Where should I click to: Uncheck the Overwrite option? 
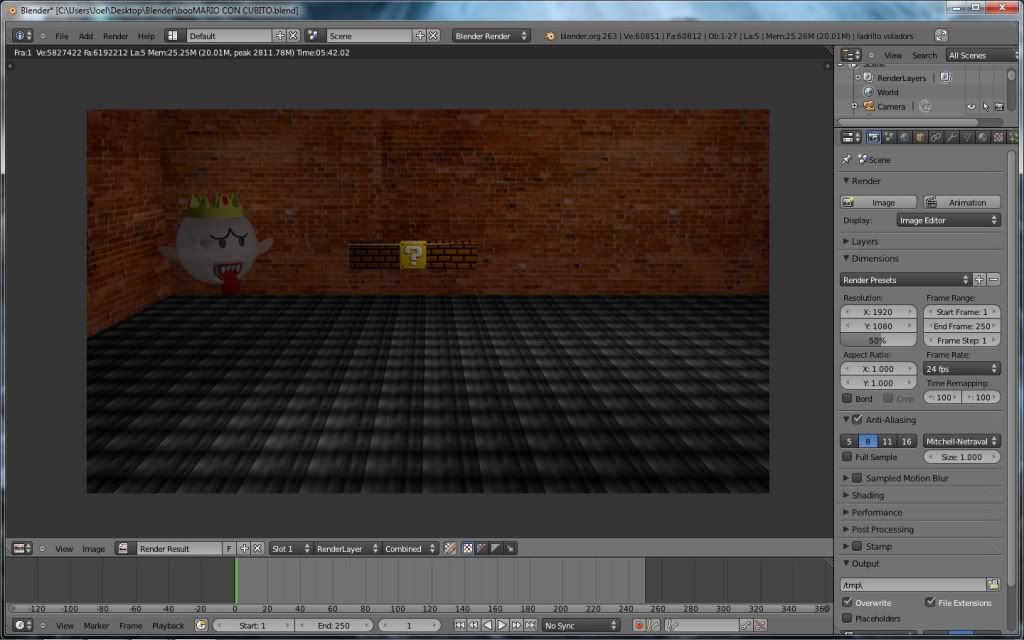pyautogui.click(x=847, y=602)
